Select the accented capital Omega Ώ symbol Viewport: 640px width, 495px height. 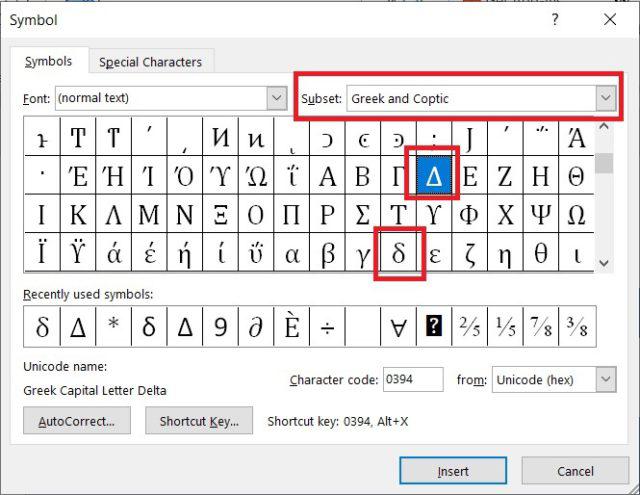[x=256, y=176]
